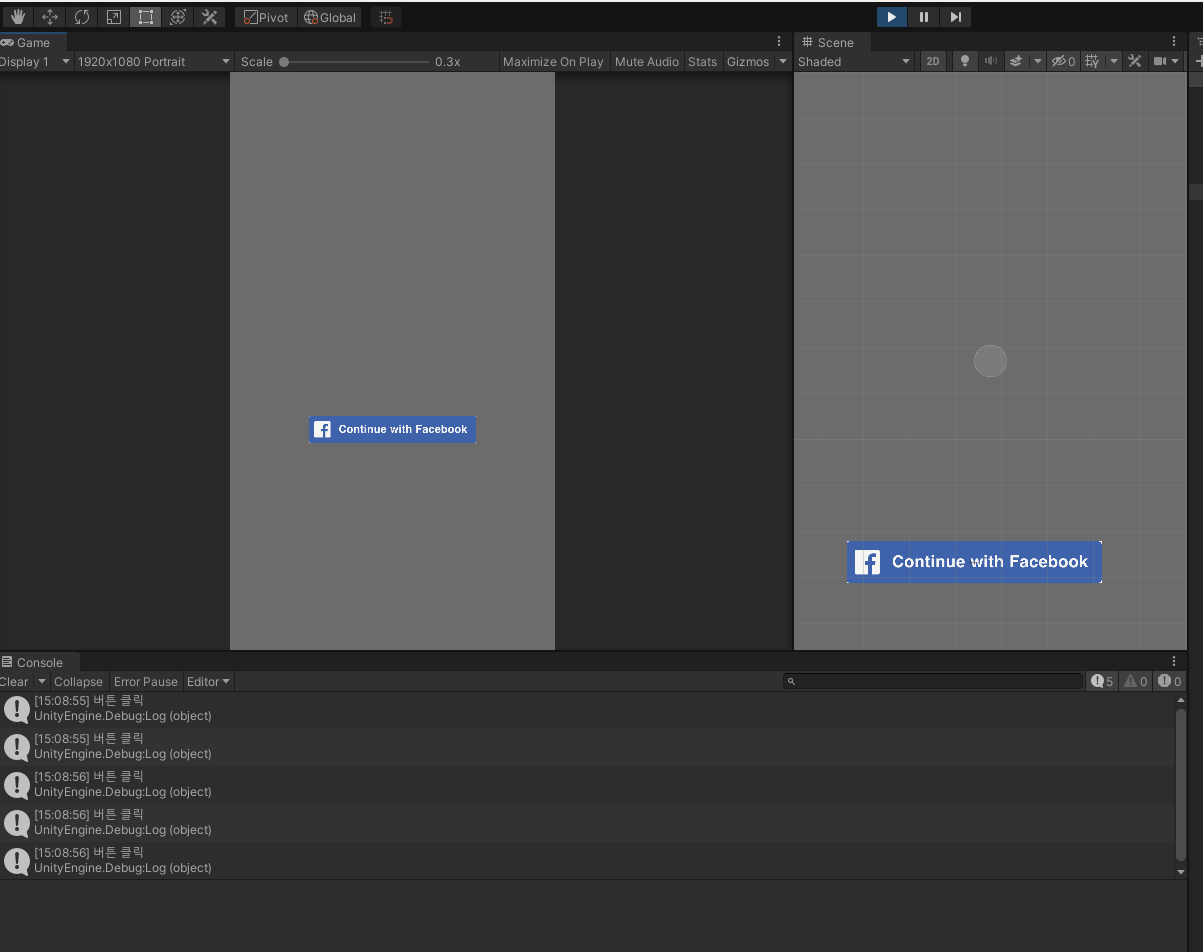Click the Console vertical scrollbar
Screen dimensions: 1203x952
[1181, 785]
